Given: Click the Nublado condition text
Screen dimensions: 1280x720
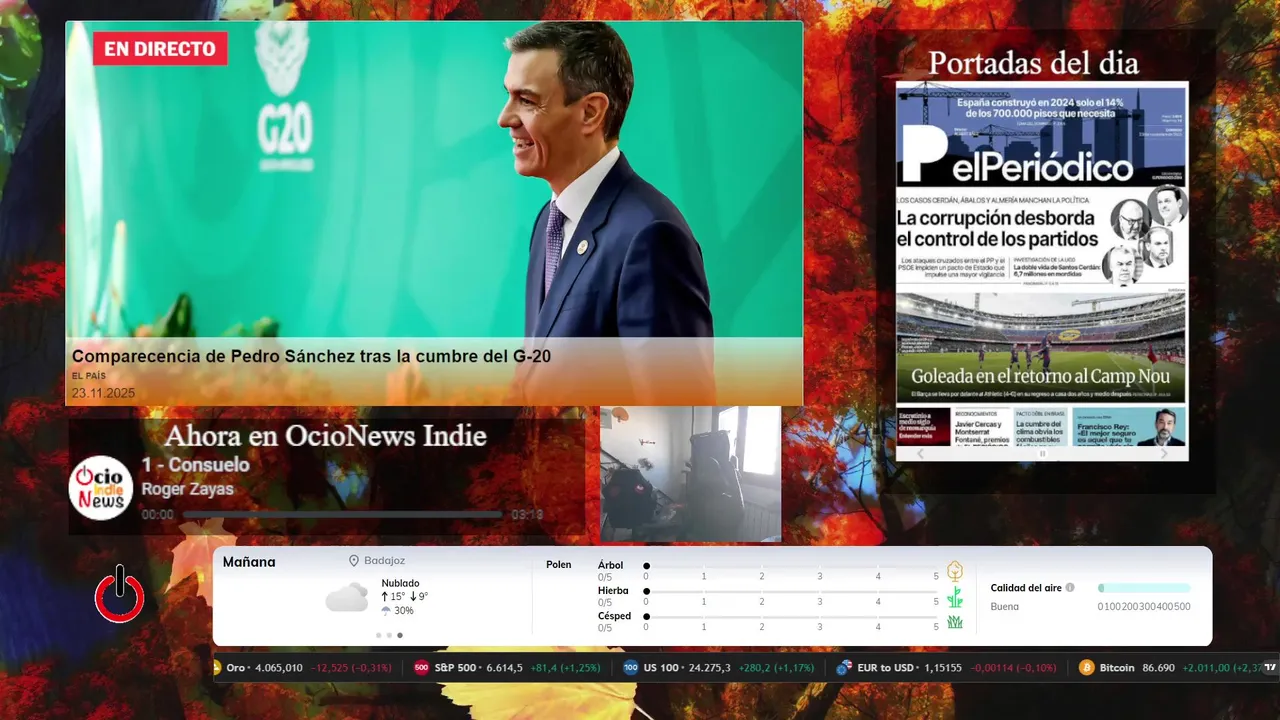Looking at the screenshot, I should click(400, 583).
